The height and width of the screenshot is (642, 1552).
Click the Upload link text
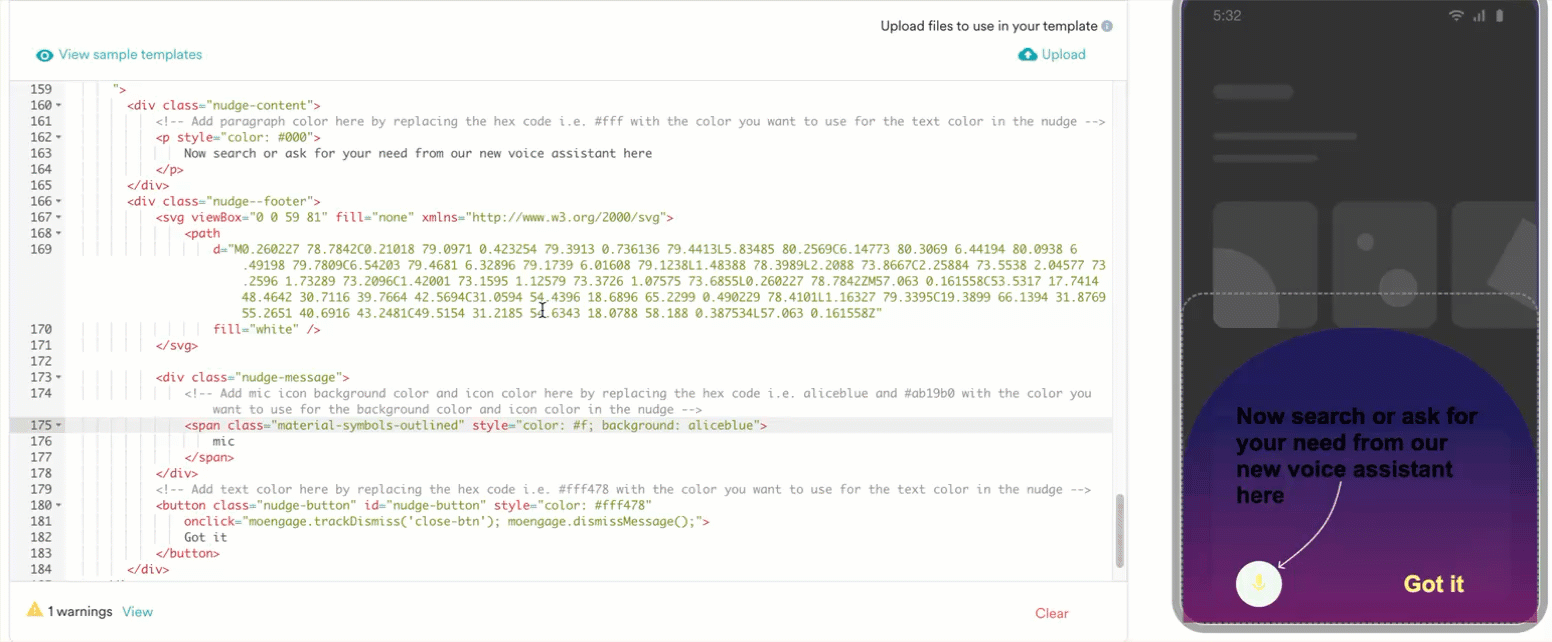1063,55
